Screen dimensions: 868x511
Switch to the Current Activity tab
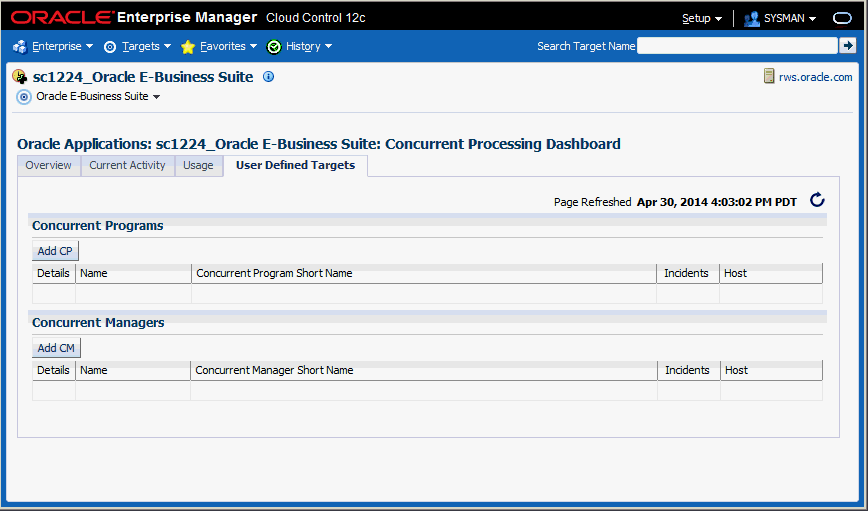pyautogui.click(x=127, y=166)
